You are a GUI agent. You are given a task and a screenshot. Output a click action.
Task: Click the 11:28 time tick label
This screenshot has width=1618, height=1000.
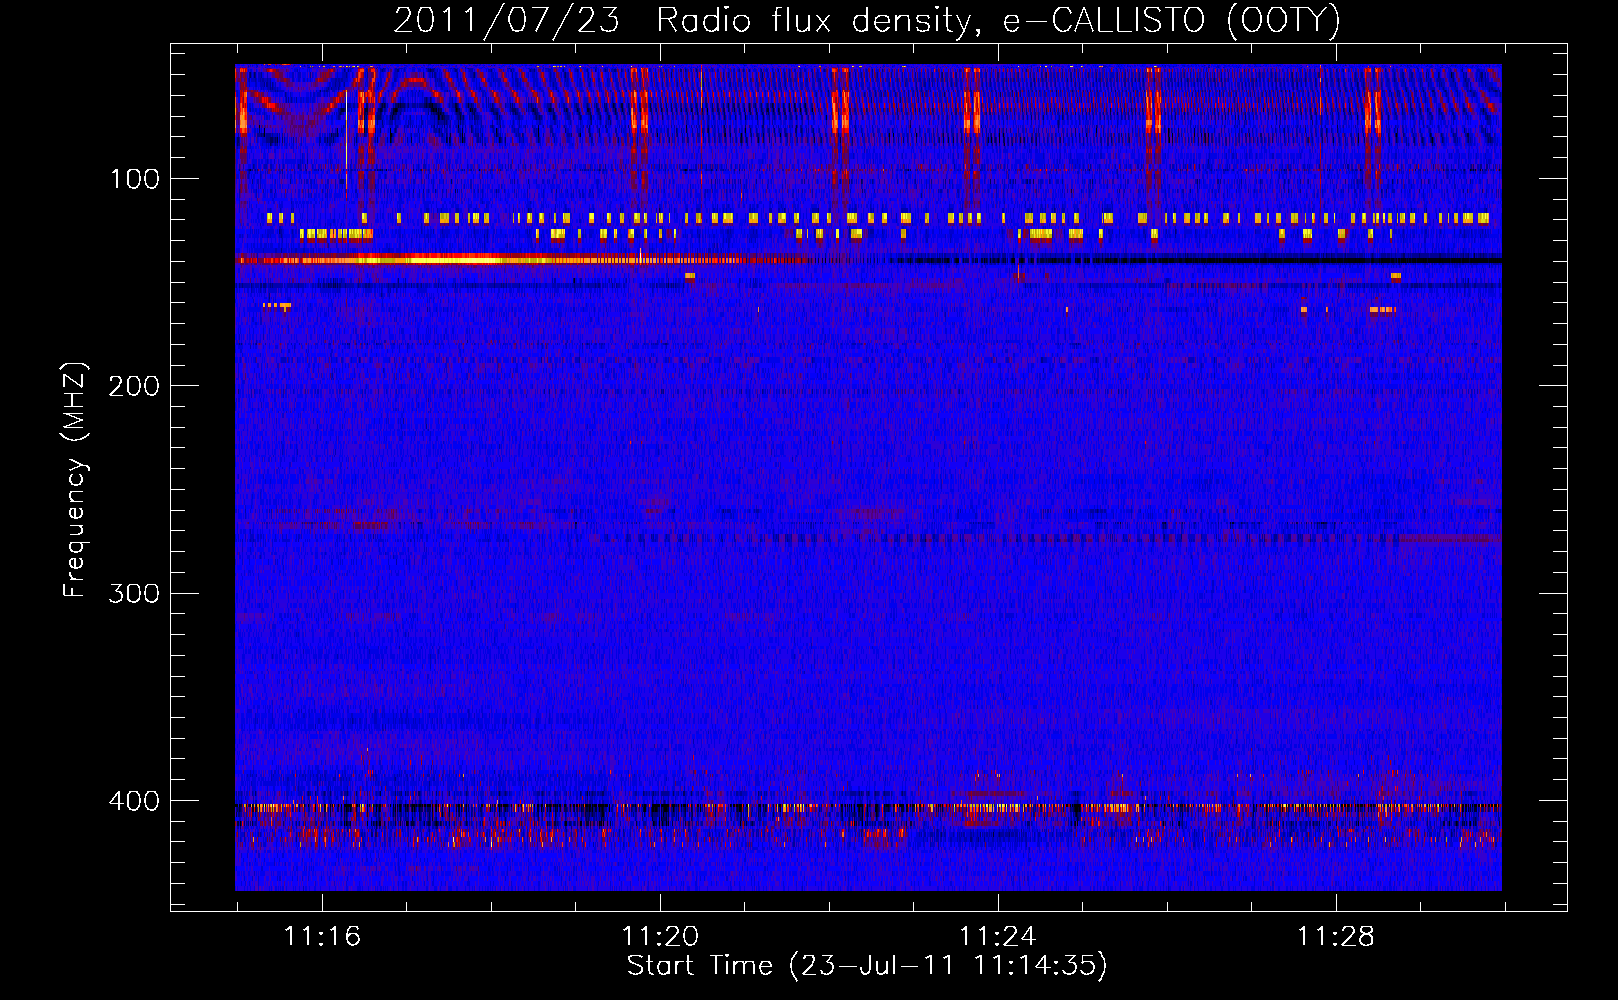pos(1336,936)
